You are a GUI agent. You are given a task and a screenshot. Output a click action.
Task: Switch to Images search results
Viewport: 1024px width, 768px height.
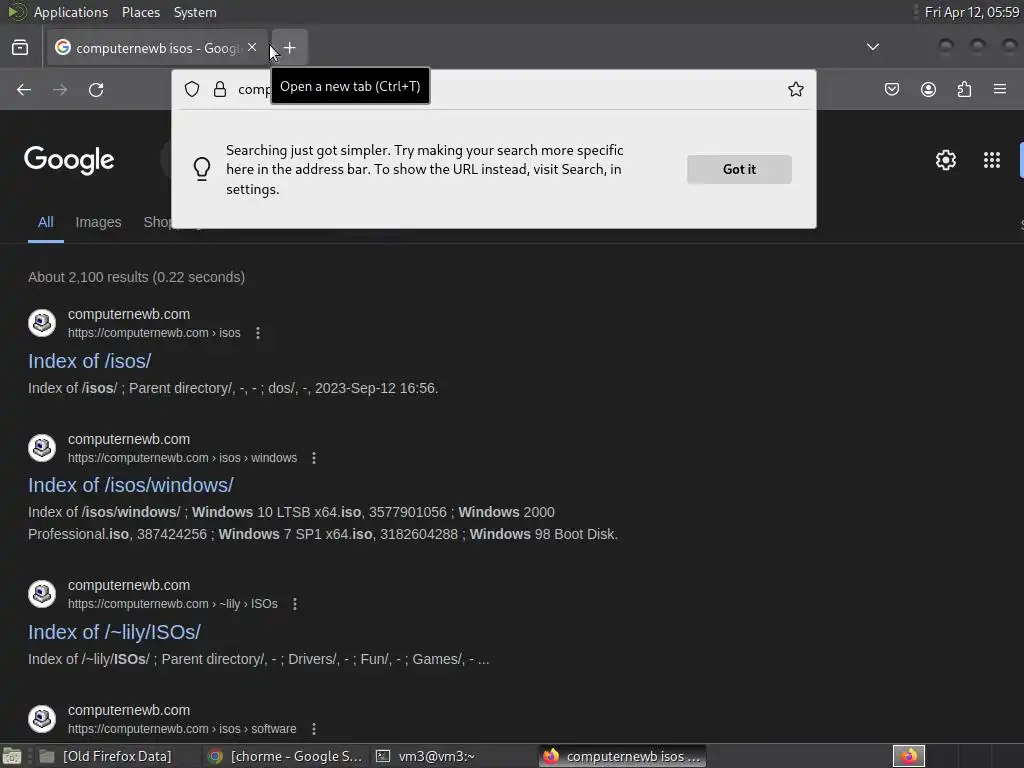coord(99,222)
